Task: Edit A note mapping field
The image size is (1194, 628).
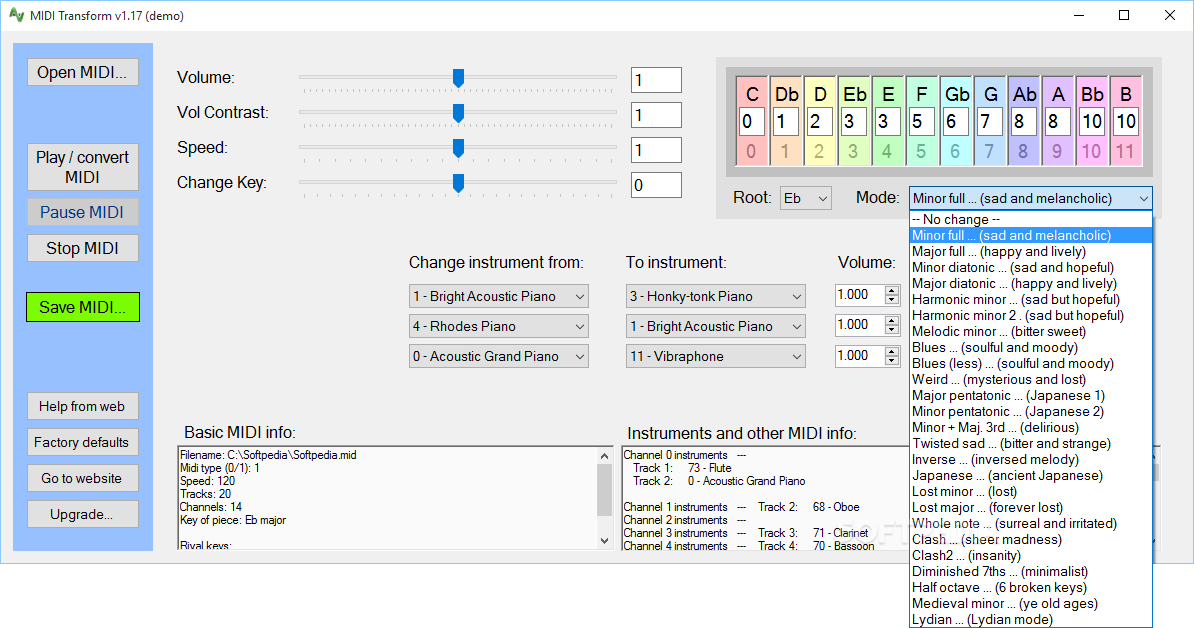Action: coord(1057,122)
